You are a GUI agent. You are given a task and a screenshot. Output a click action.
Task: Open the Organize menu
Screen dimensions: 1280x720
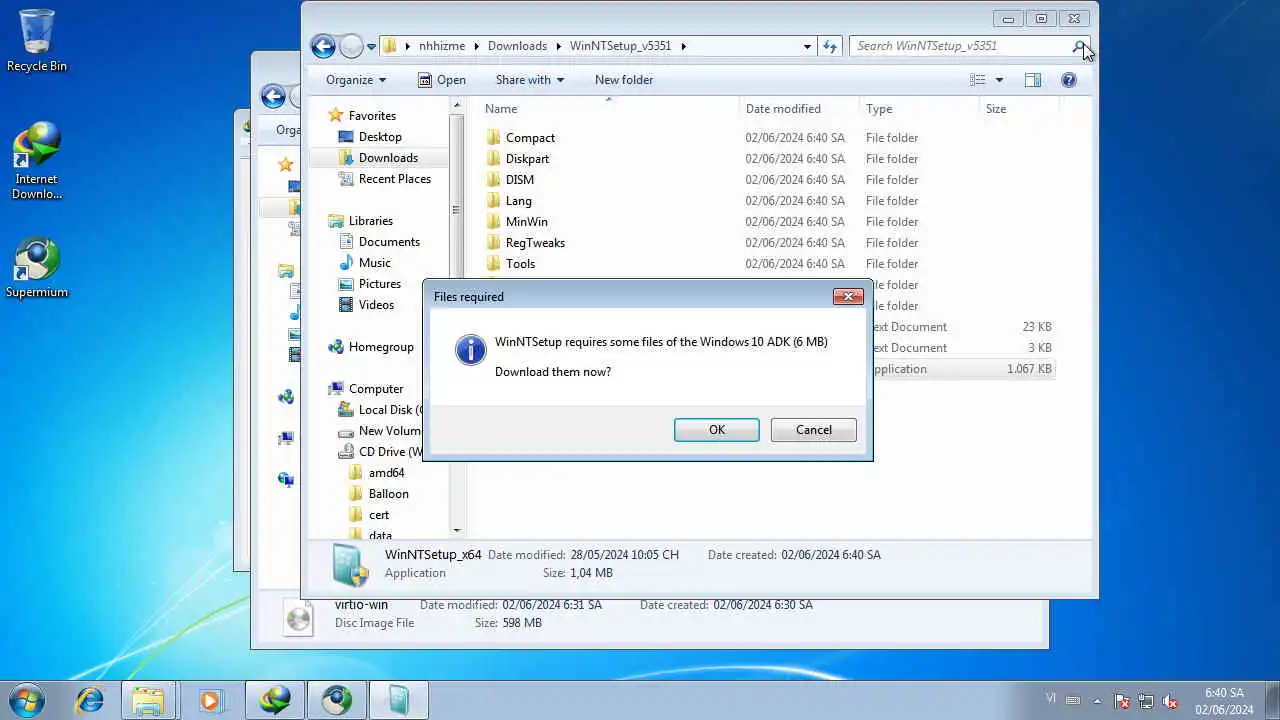355,80
